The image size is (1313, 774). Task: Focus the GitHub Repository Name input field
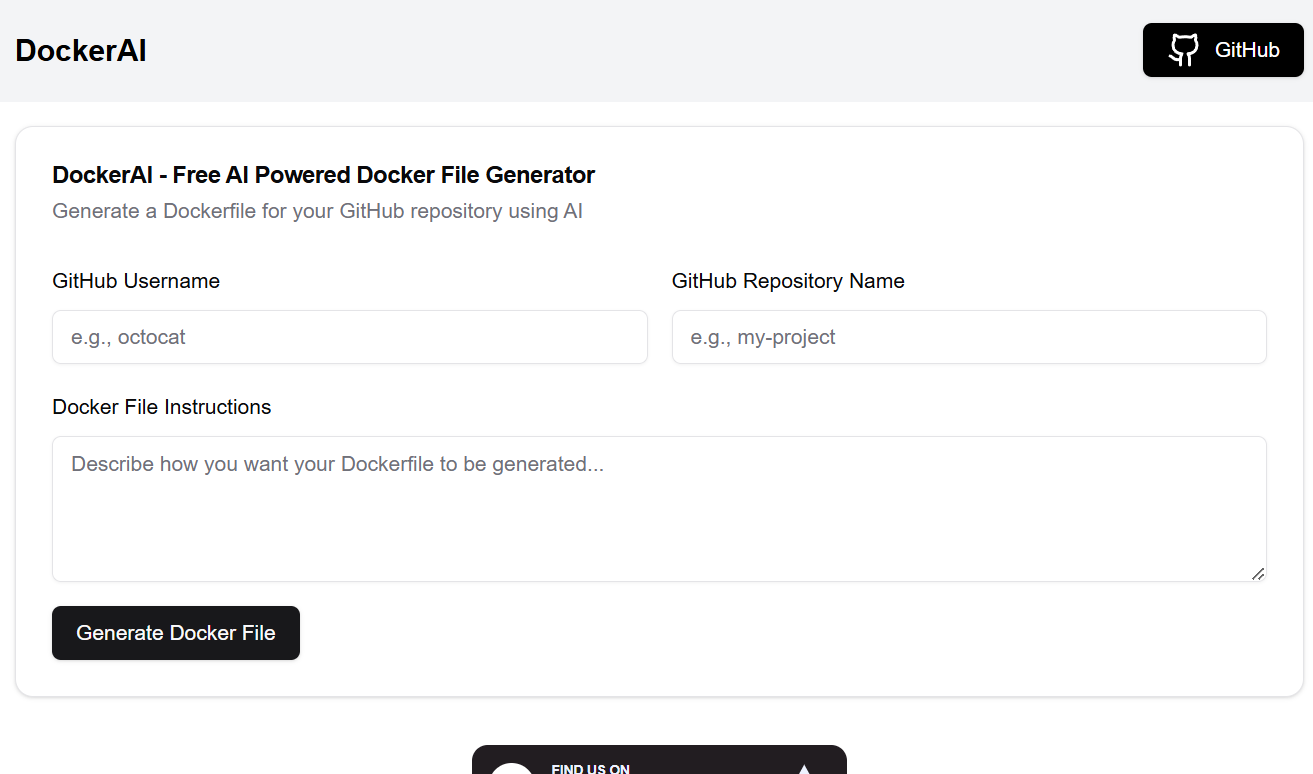(x=968, y=337)
